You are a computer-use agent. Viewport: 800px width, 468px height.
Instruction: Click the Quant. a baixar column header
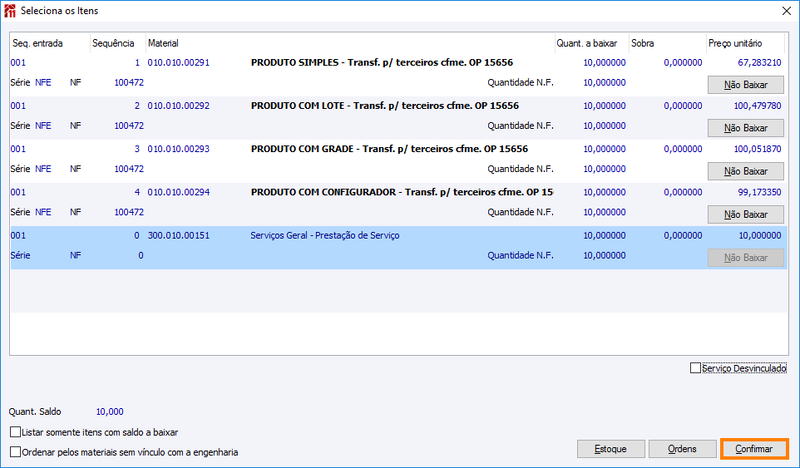(x=592, y=43)
